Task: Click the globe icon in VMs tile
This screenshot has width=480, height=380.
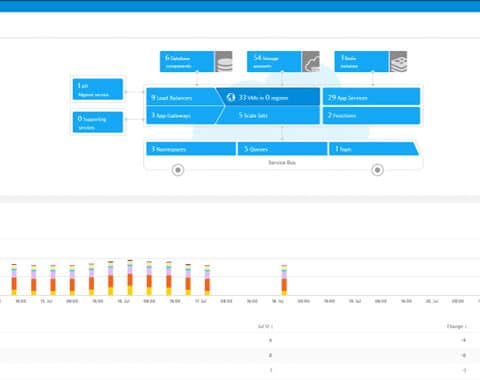Action: pos(231,97)
